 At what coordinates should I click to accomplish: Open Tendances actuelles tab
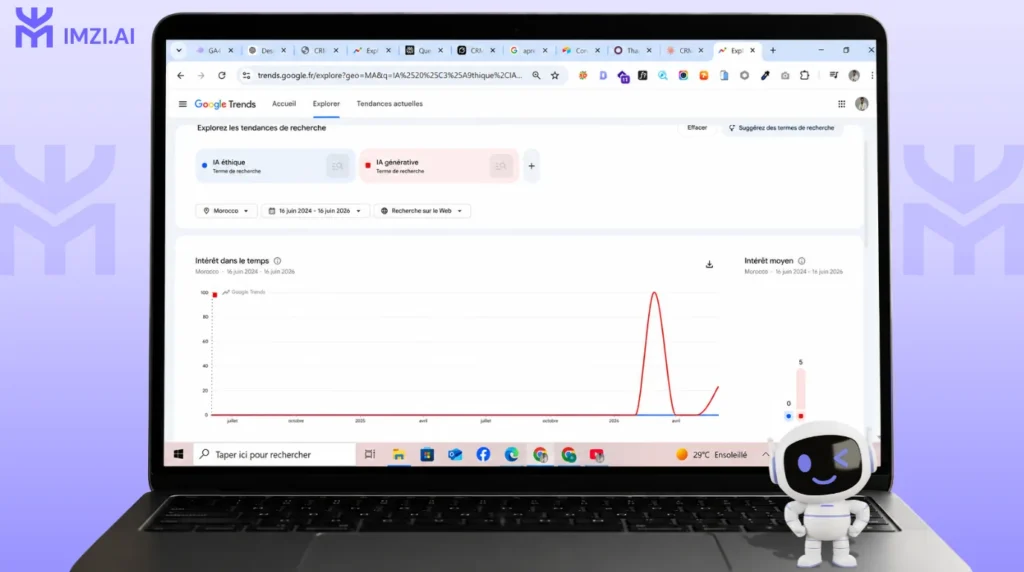(x=389, y=104)
